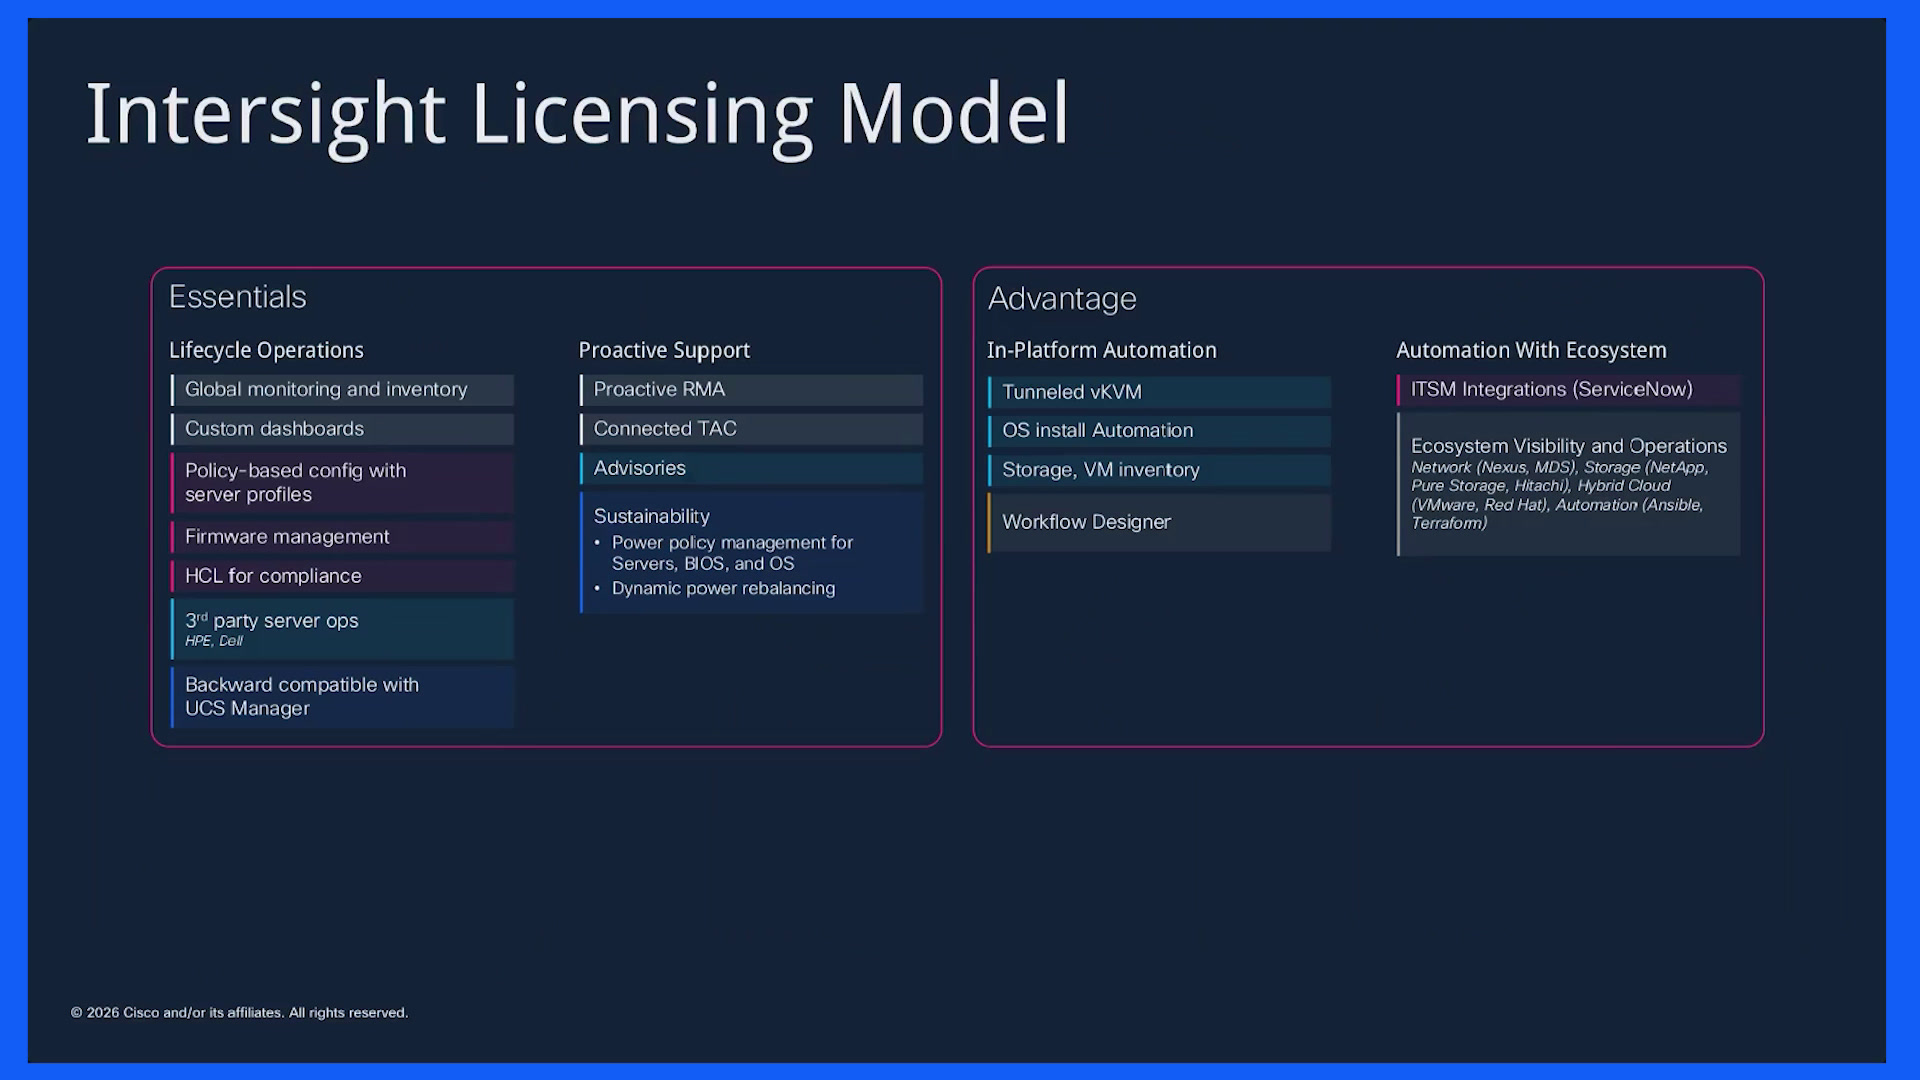The image size is (1920, 1080).
Task: Click the 'Automation With Ecosystem' column heading
Action: [1531, 350]
